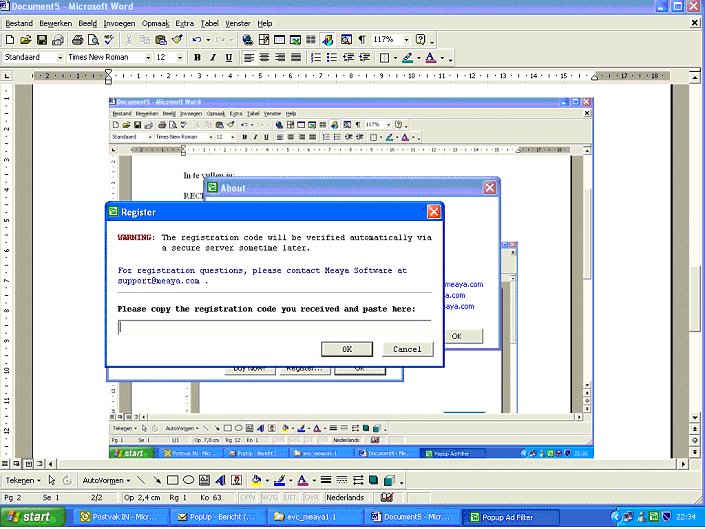This screenshot has height=529, width=705.
Task: Open the Venster menu
Action: (238, 23)
